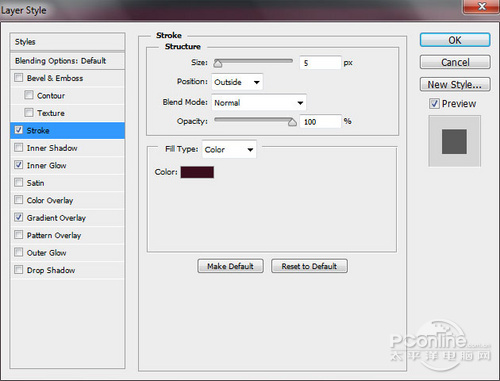
Task: Toggle the Gradient Overlay checkbox
Action: (19, 217)
